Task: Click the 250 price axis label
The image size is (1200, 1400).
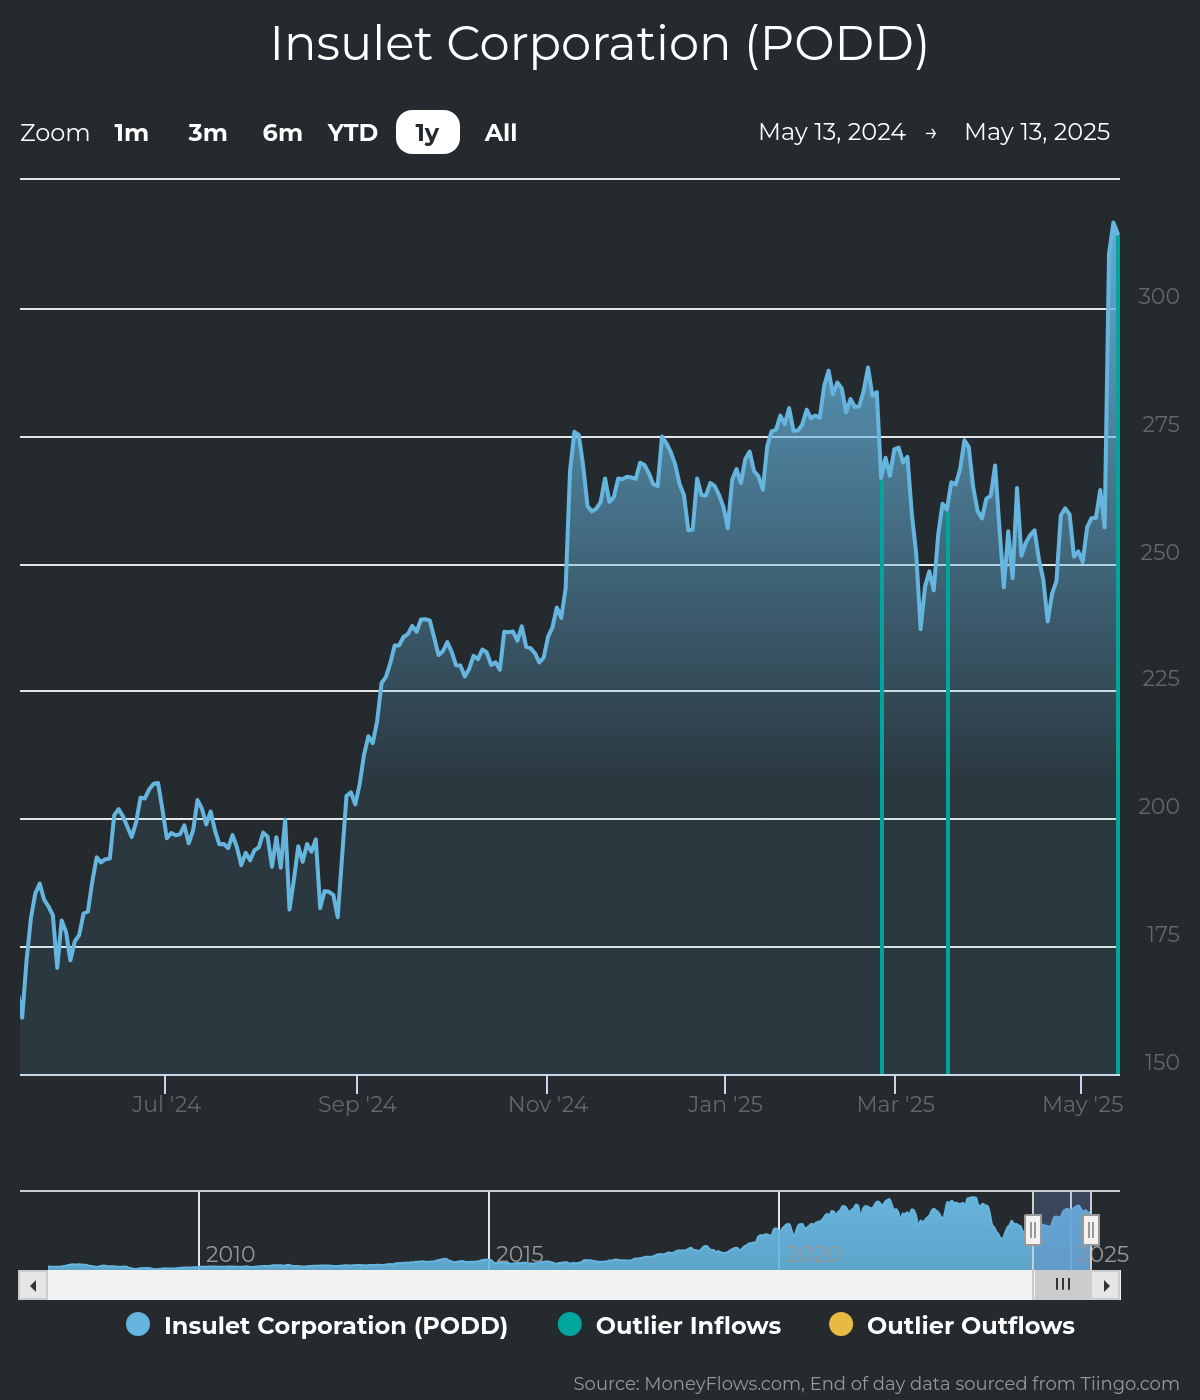Action: pyautogui.click(x=1160, y=552)
